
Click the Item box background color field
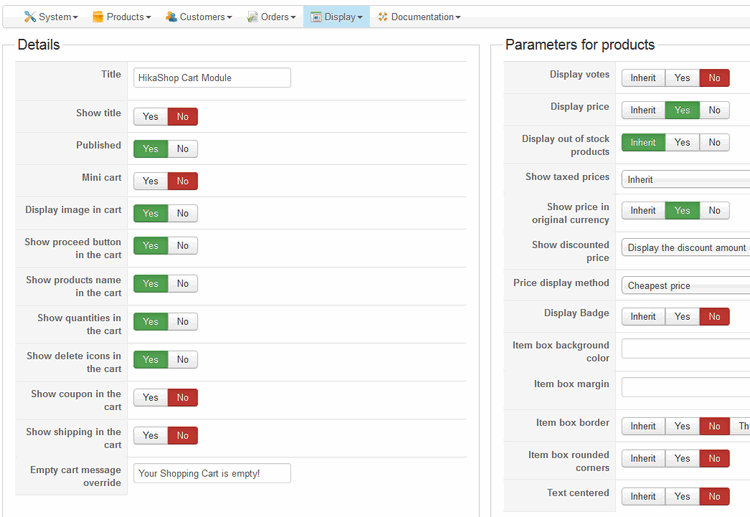tap(685, 349)
